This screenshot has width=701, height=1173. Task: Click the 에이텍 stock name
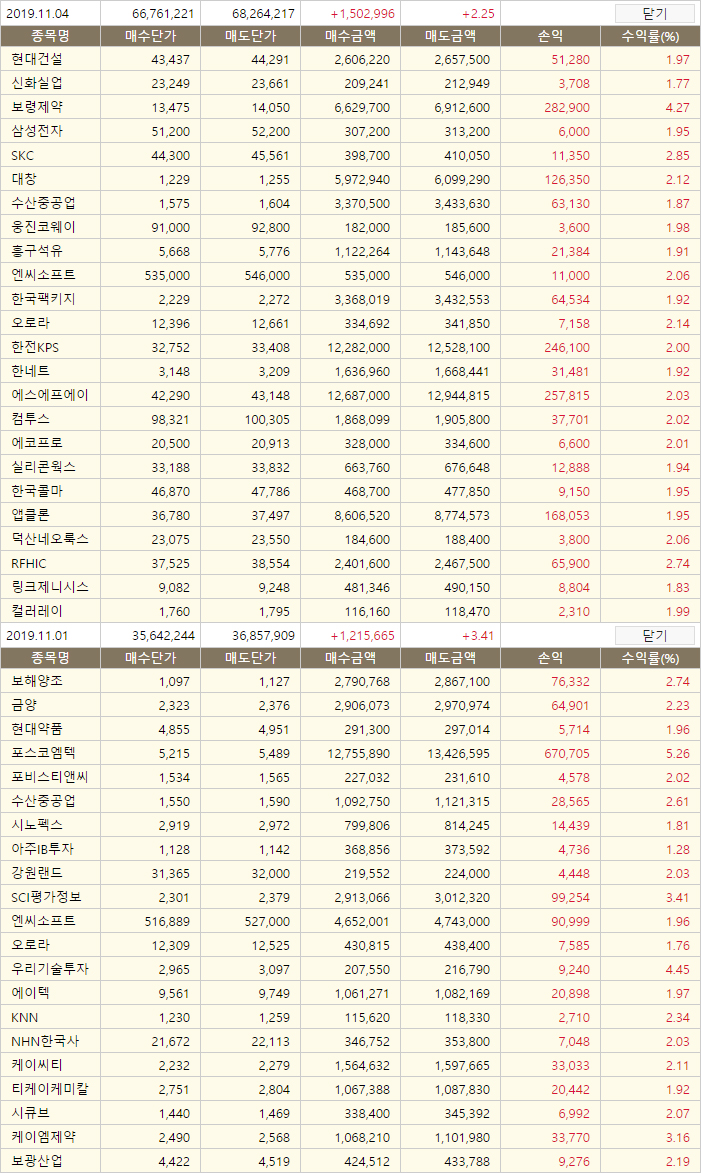[31, 993]
